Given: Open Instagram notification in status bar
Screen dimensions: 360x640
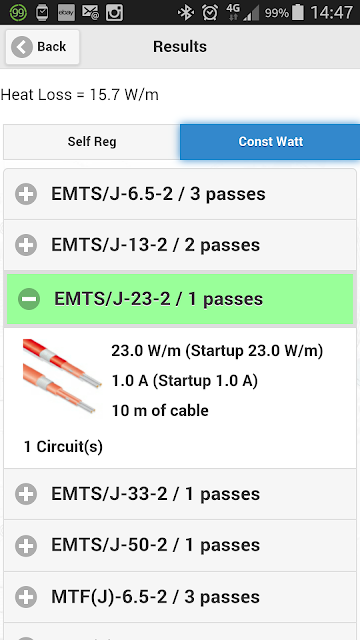Looking at the screenshot, I should tap(114, 12).
